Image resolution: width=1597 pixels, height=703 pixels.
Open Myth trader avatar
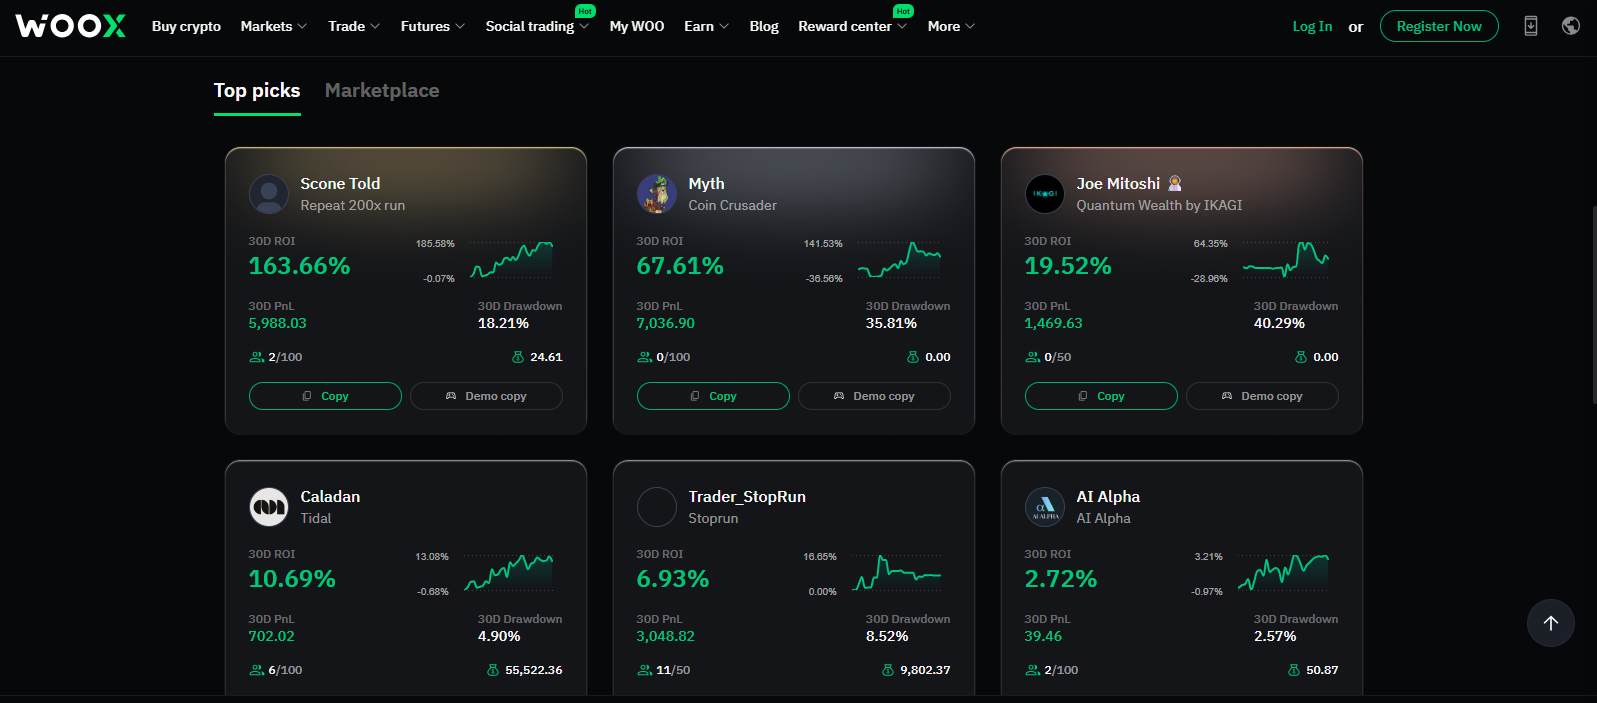tap(656, 194)
